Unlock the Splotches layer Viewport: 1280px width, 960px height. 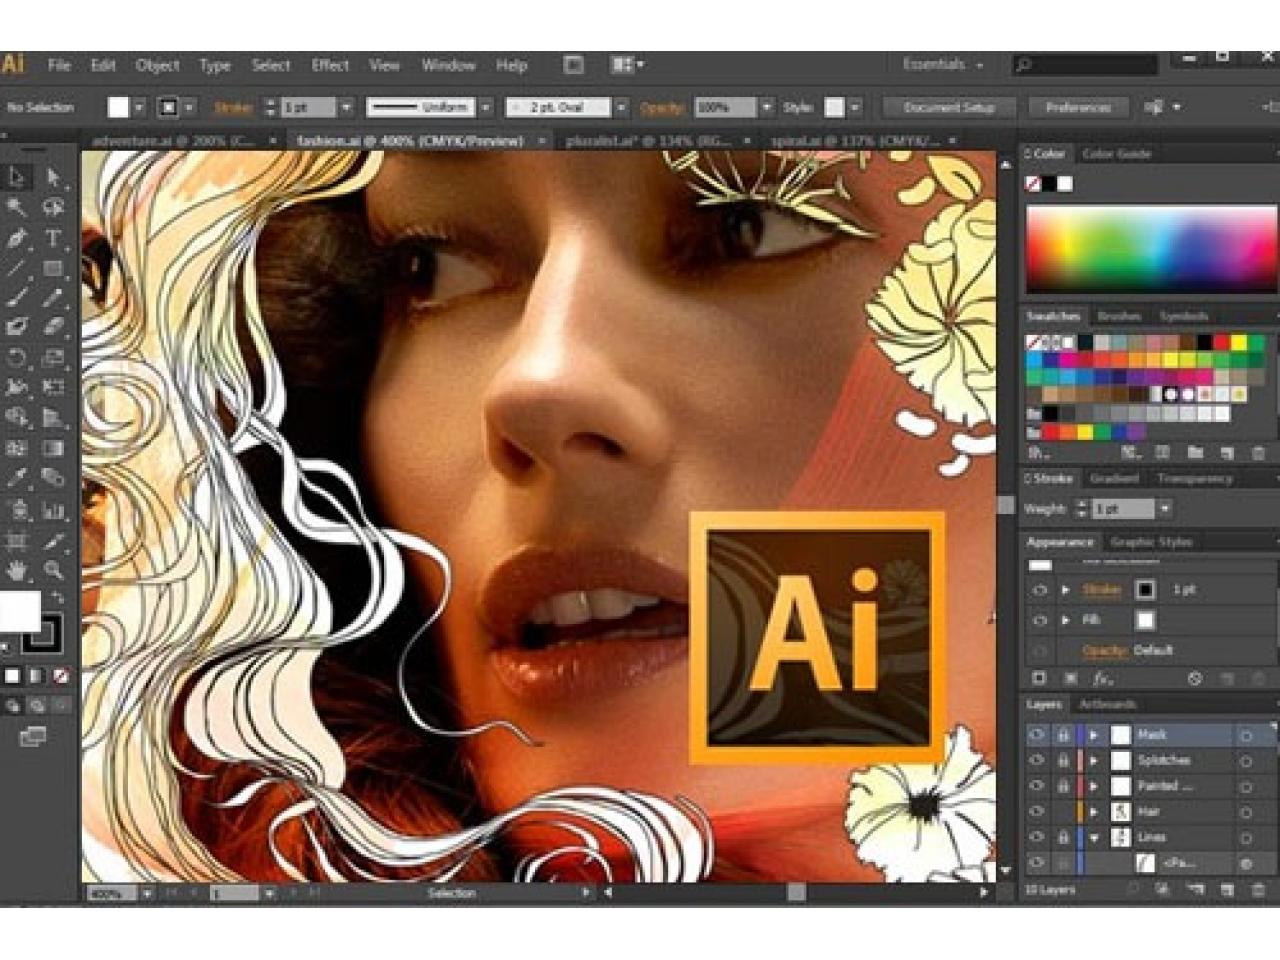pyautogui.click(x=1063, y=761)
